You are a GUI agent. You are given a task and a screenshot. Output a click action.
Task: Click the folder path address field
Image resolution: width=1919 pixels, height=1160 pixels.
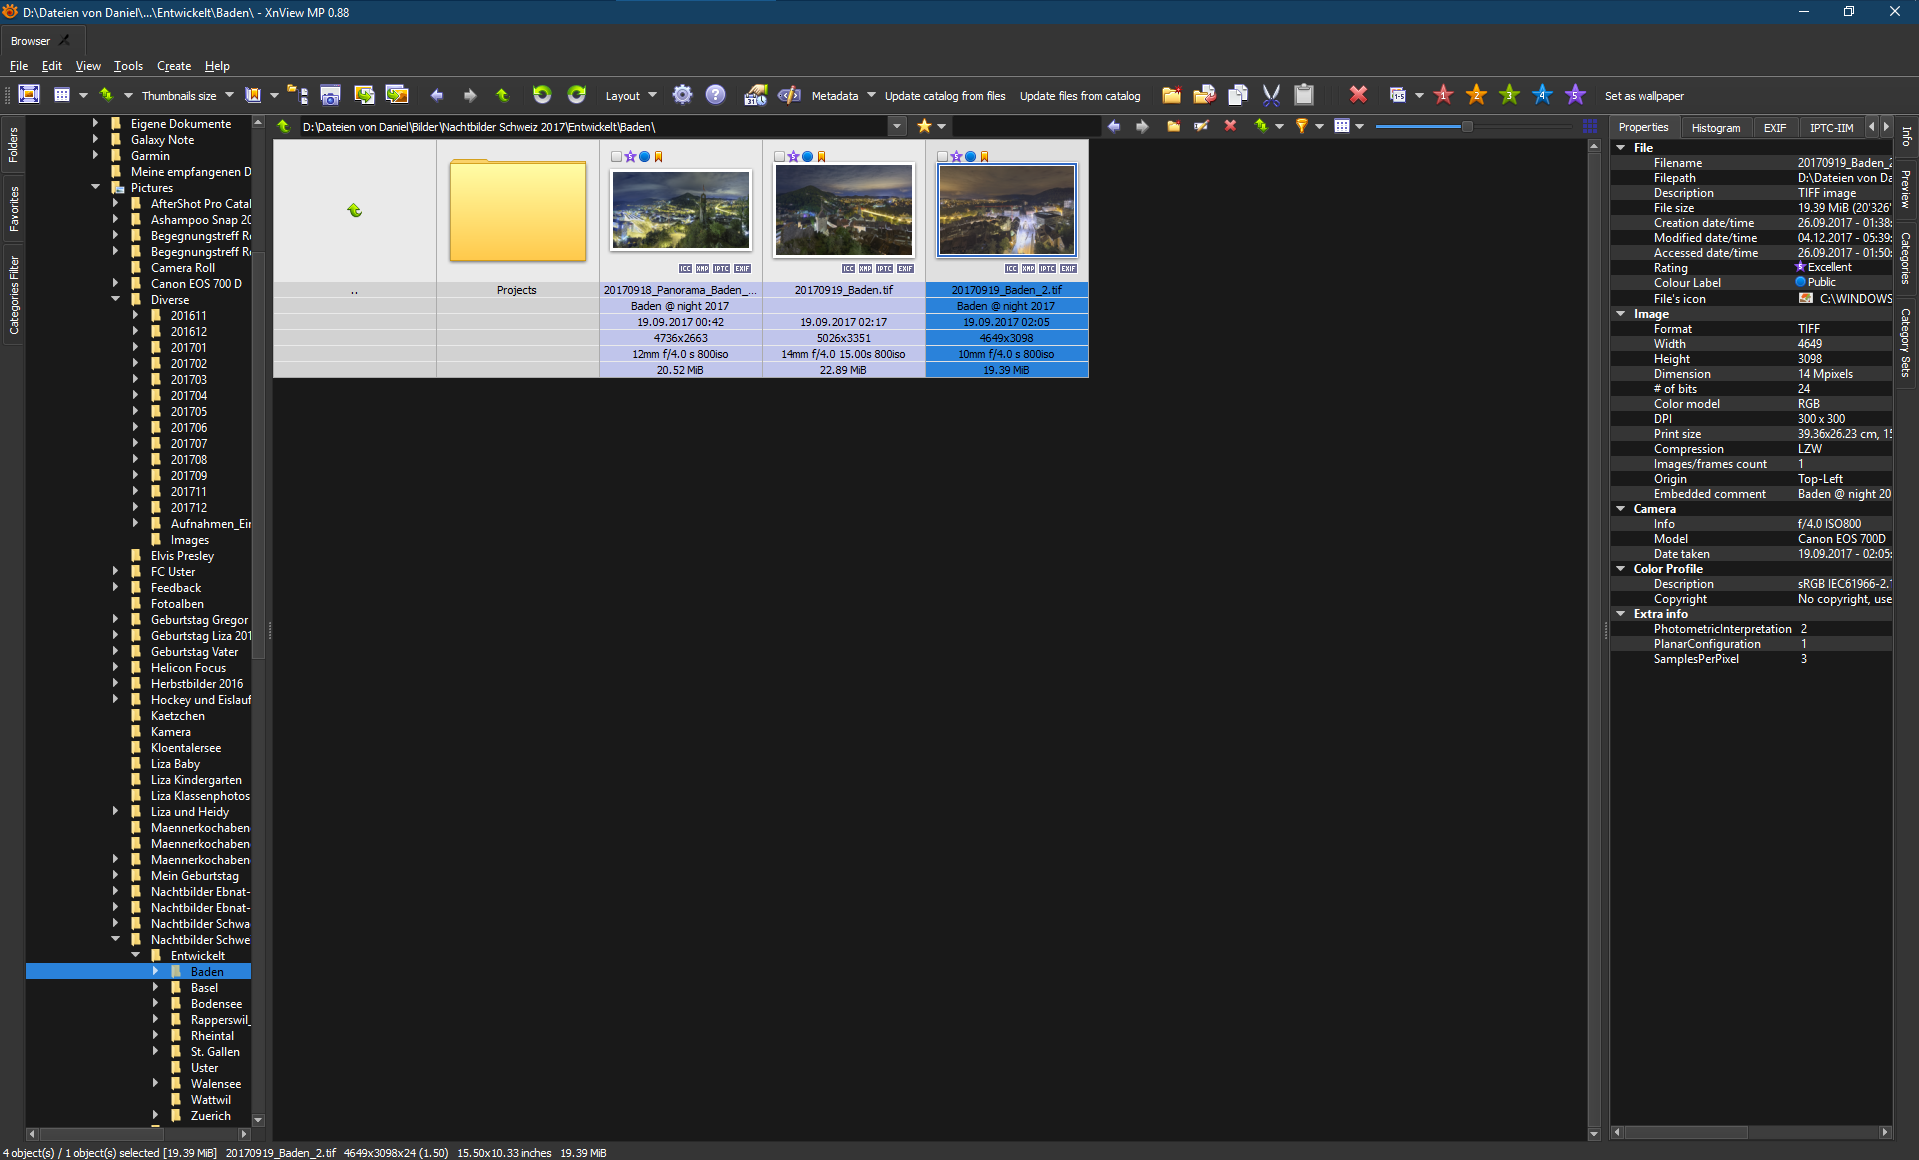click(592, 126)
